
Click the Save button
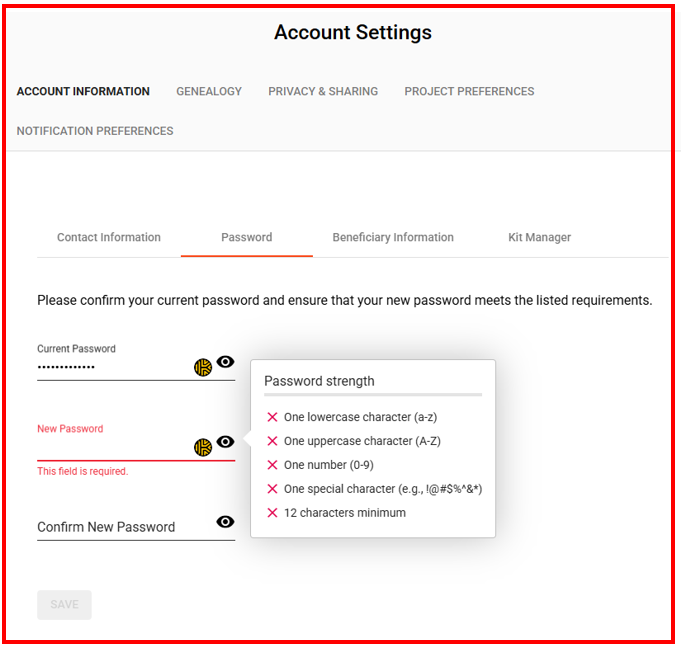(64, 604)
